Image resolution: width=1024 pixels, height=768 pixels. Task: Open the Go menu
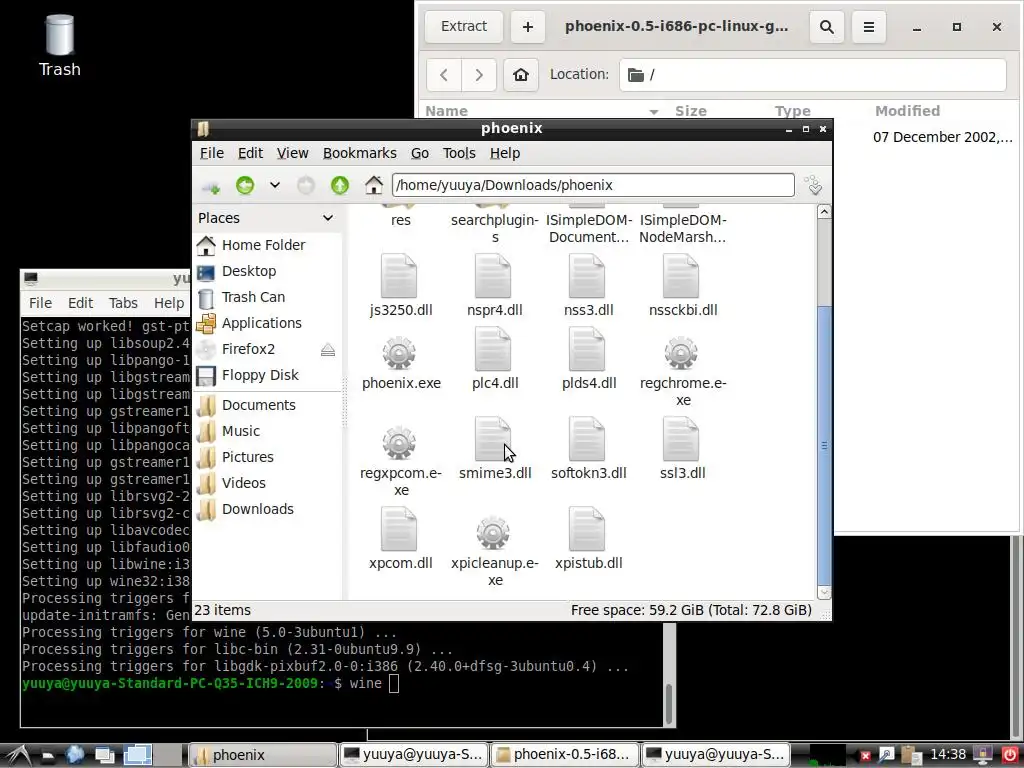419,153
